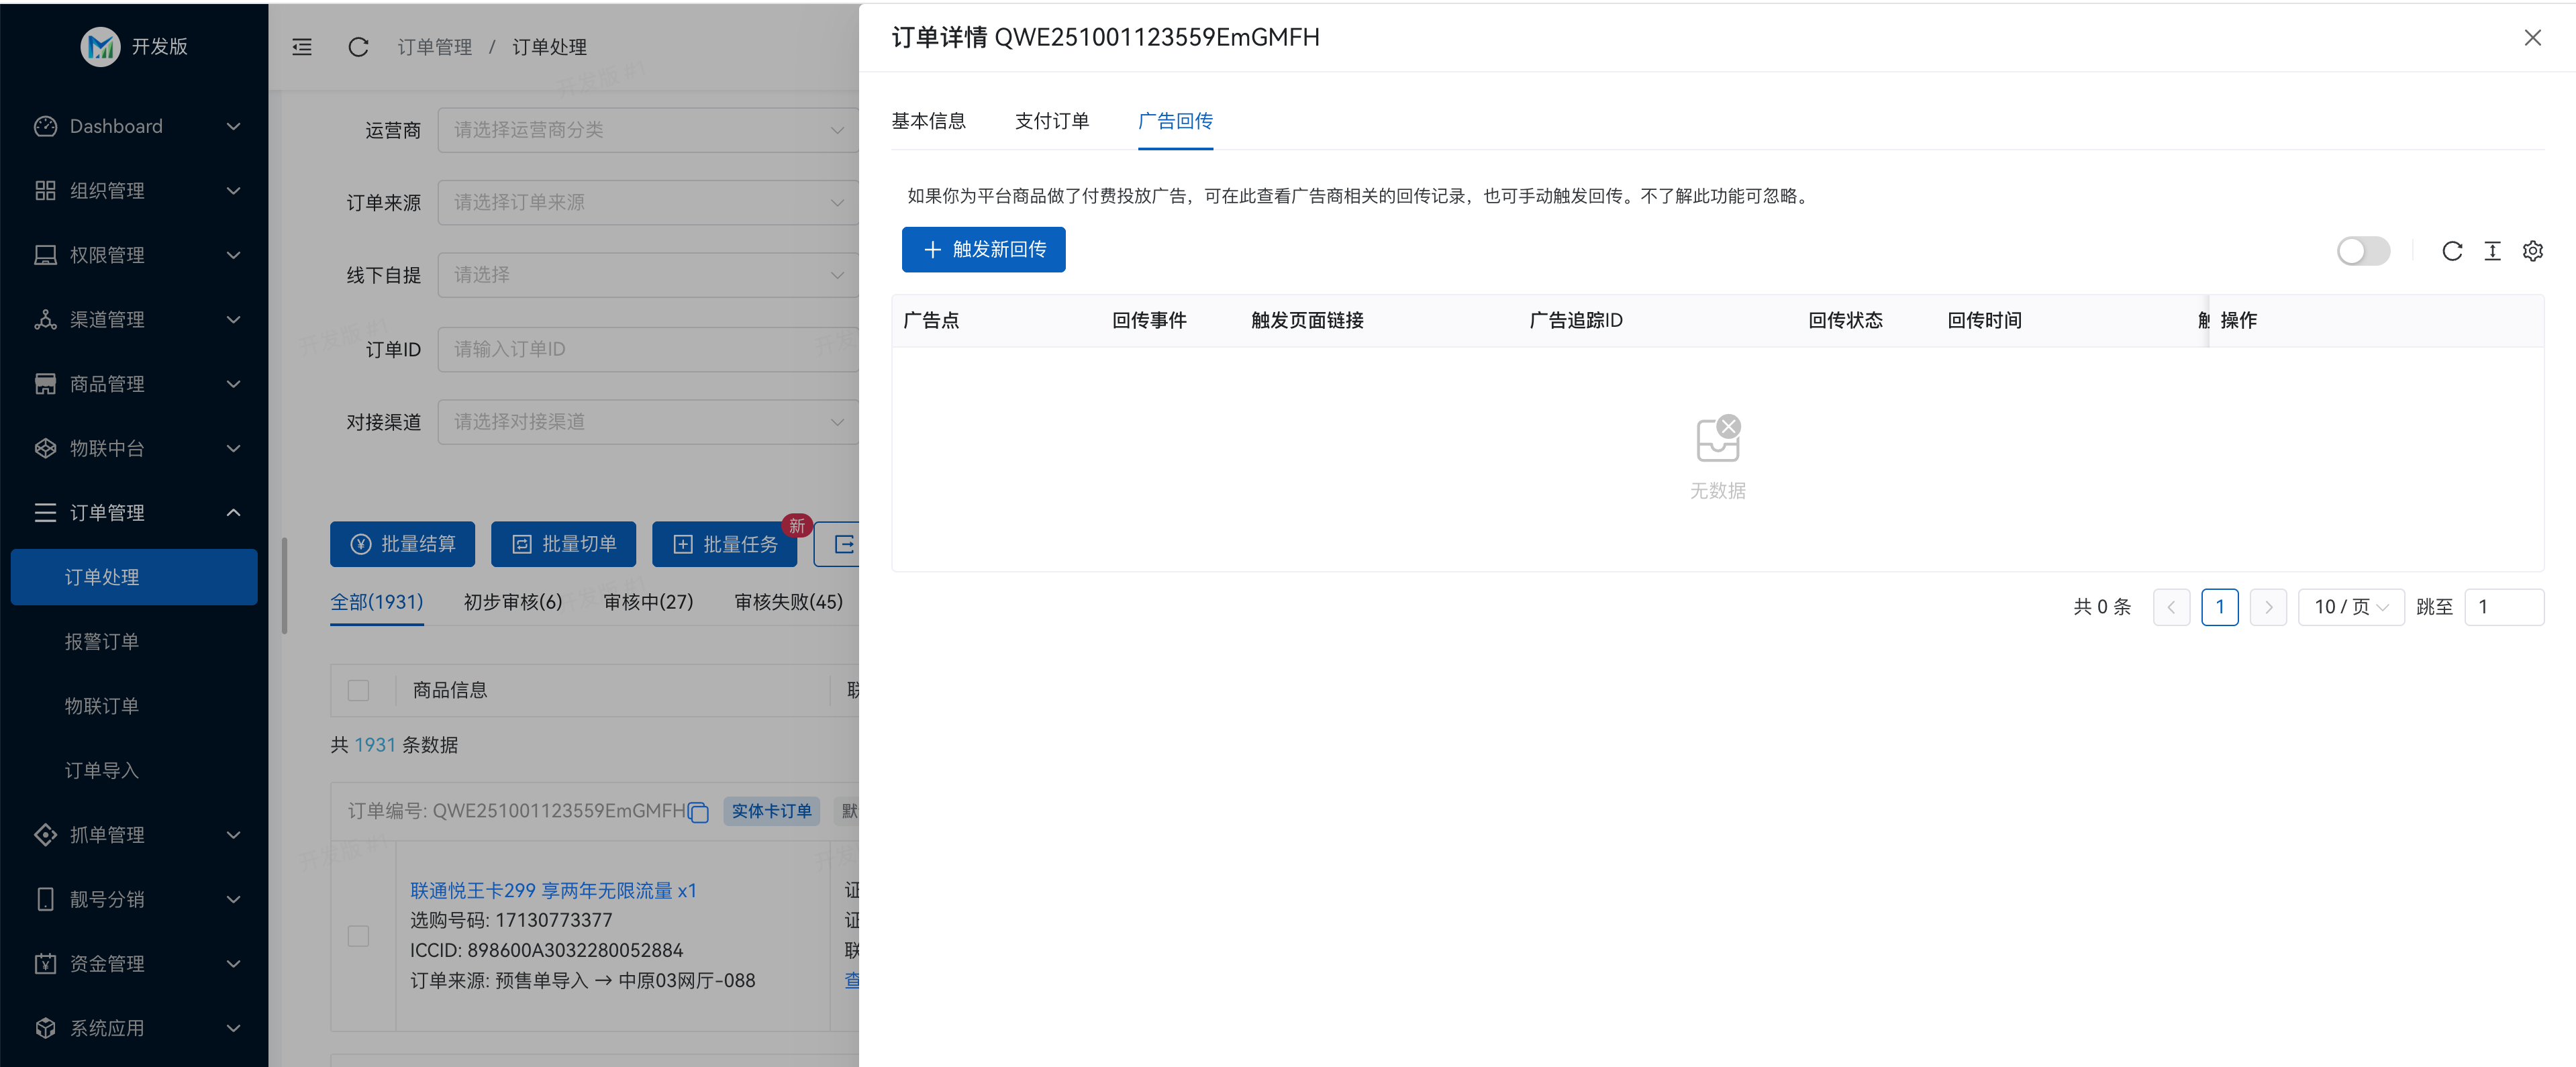
Task: Click the row density icon in ad panel
Action: click(2492, 251)
